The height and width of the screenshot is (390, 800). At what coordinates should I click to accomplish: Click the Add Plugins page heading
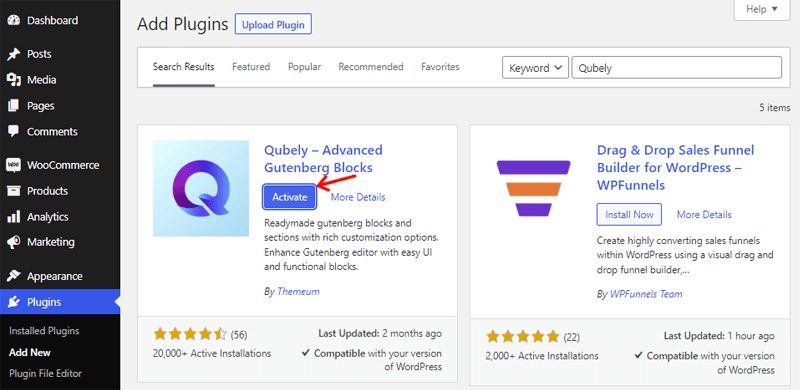(183, 24)
